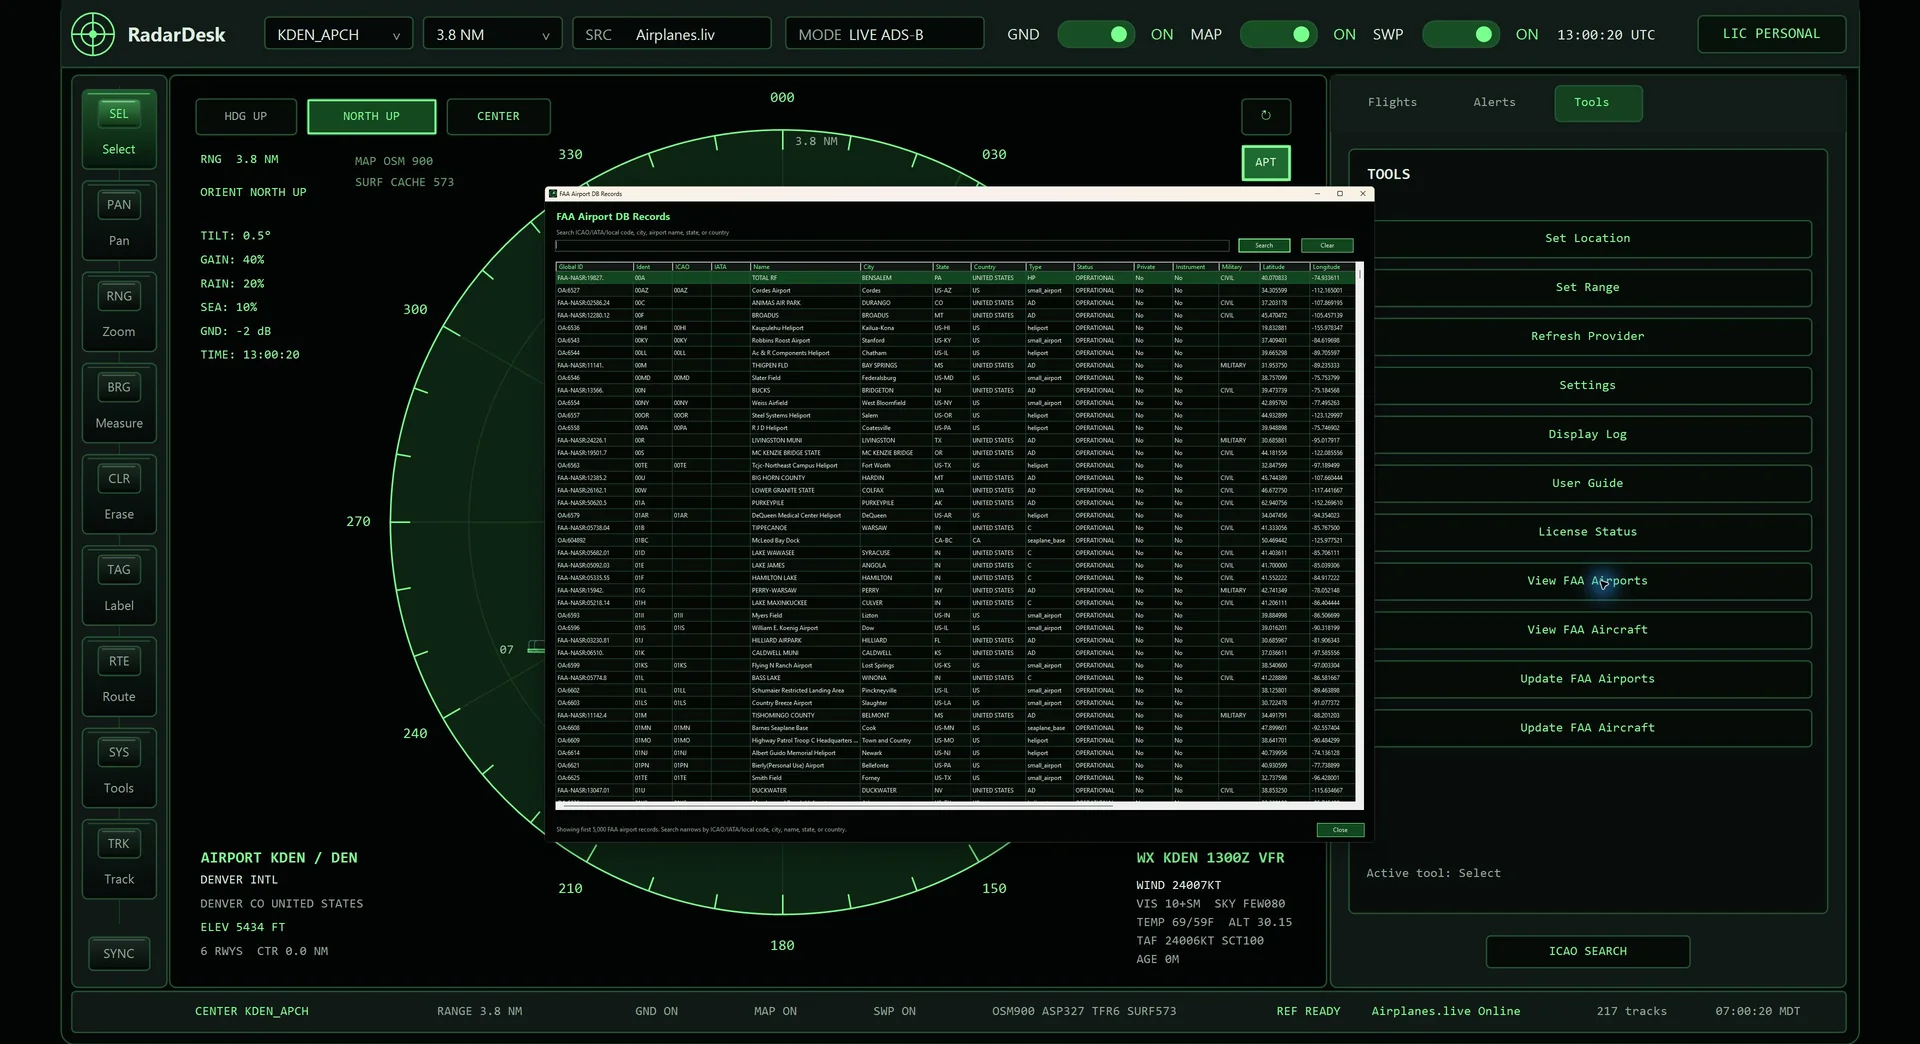Open the SYS Tools button
The width and height of the screenshot is (1920, 1044).
click(x=119, y=769)
